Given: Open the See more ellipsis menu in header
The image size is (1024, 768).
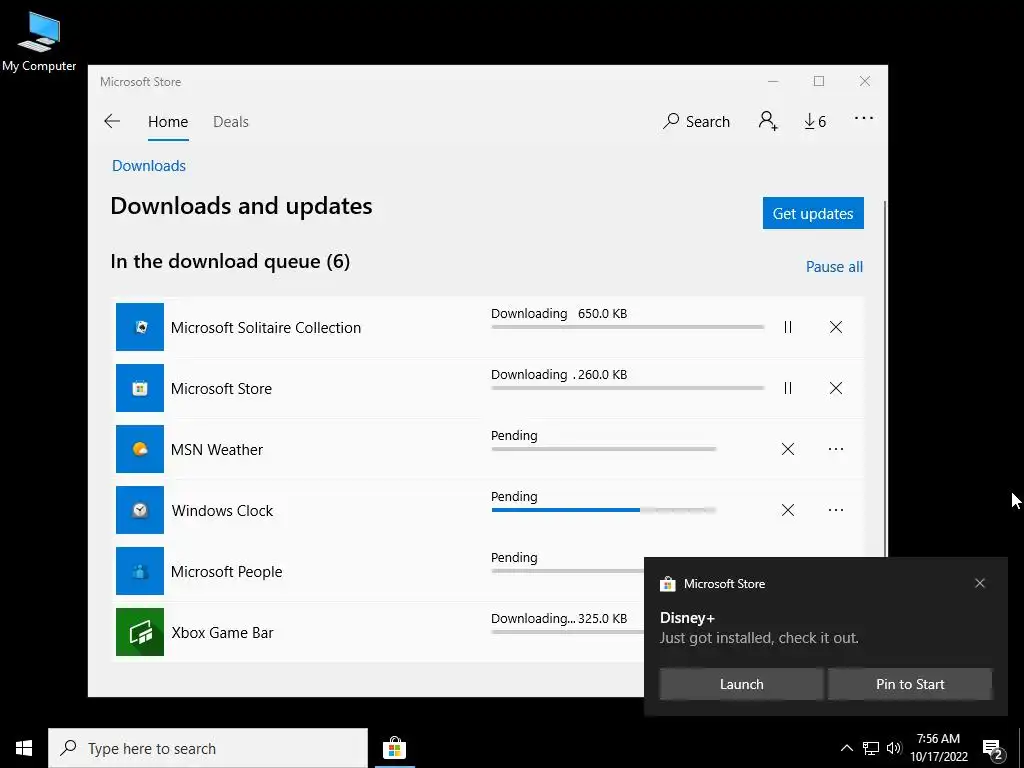Looking at the screenshot, I should [863, 118].
